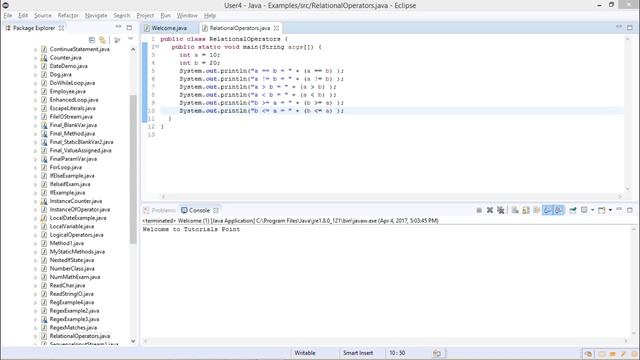Expand Employee.java tree node
The image size is (640, 360).
click(36, 91)
